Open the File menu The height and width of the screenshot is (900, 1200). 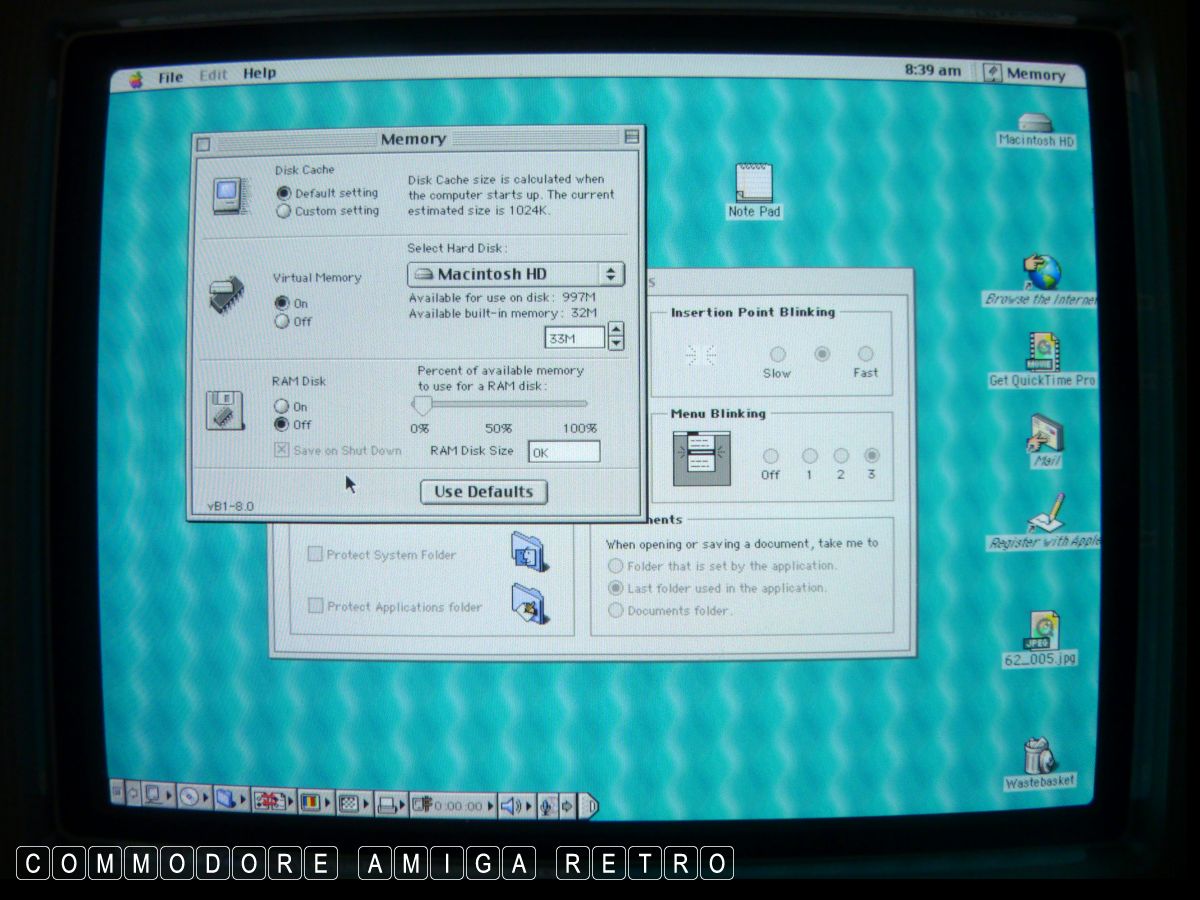click(170, 76)
